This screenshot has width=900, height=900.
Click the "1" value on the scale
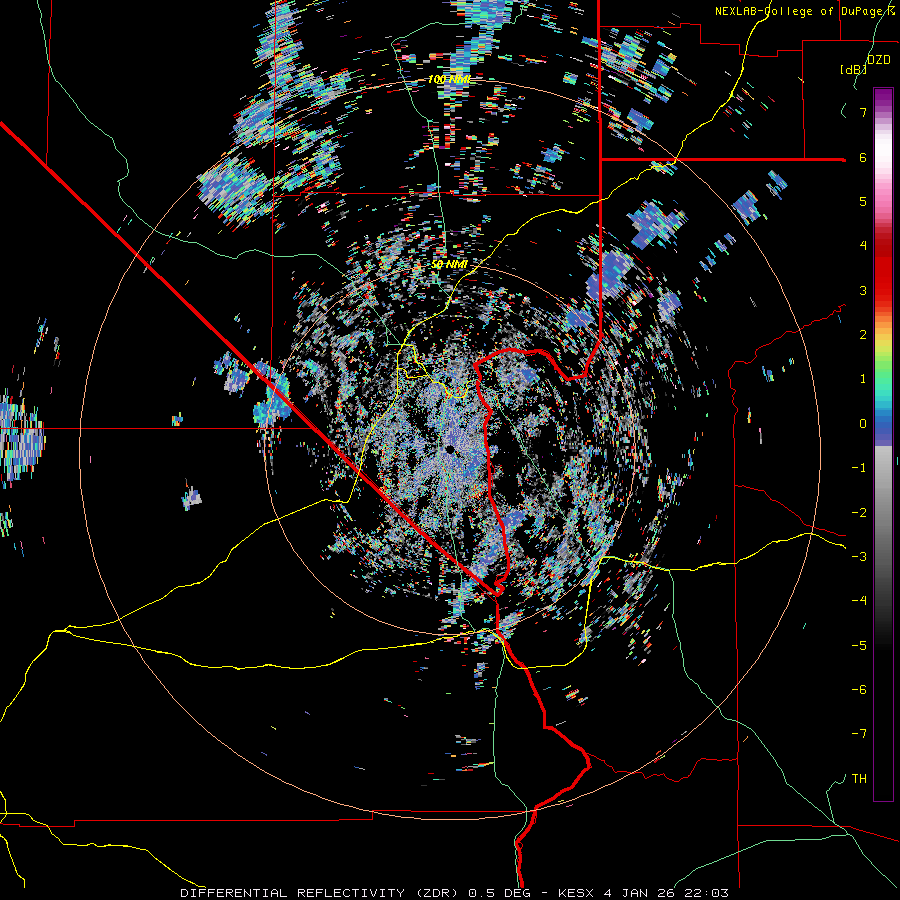tap(863, 379)
